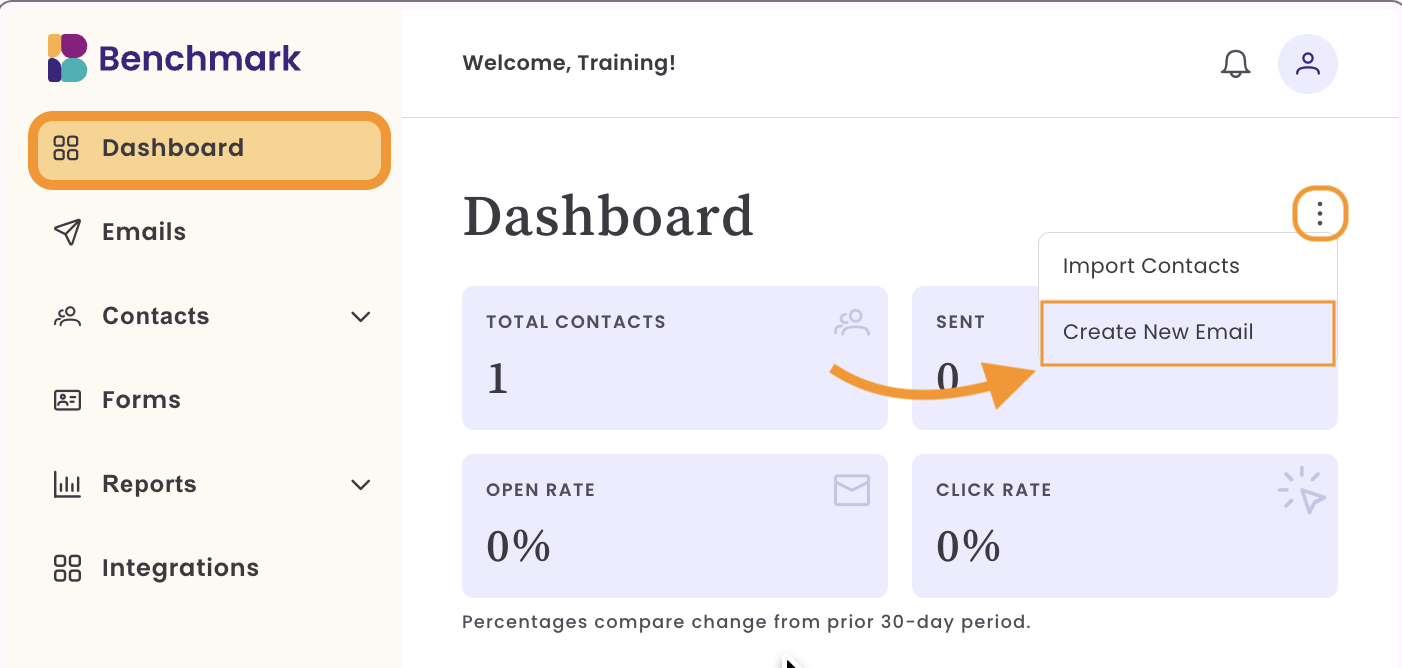Click the envelope icon in Open Rate card
The height and width of the screenshot is (668, 1402).
pos(852,490)
